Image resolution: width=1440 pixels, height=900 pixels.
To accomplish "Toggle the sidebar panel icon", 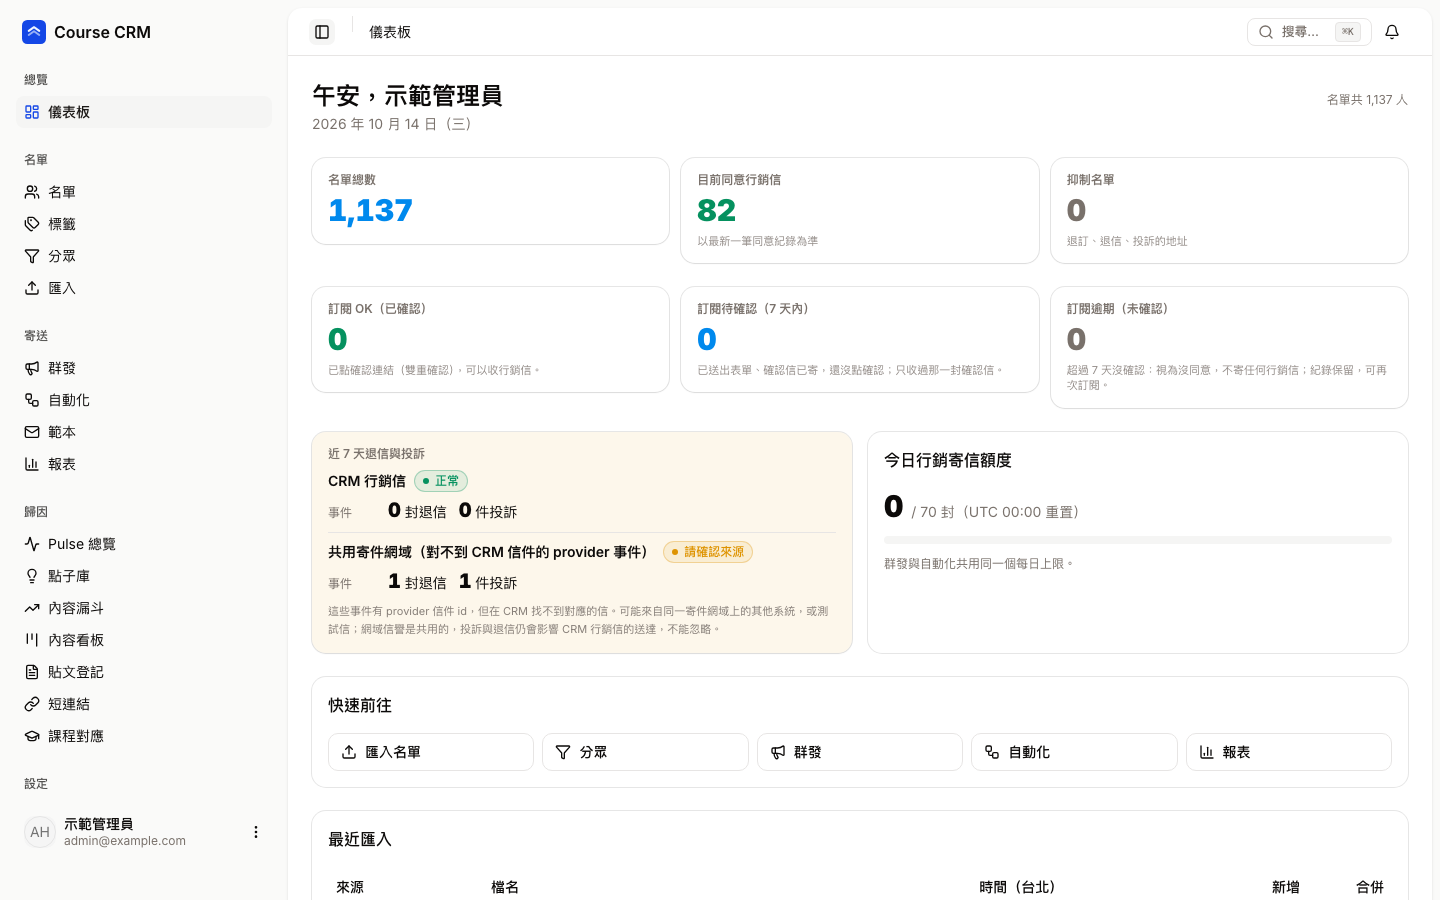I will [x=322, y=32].
